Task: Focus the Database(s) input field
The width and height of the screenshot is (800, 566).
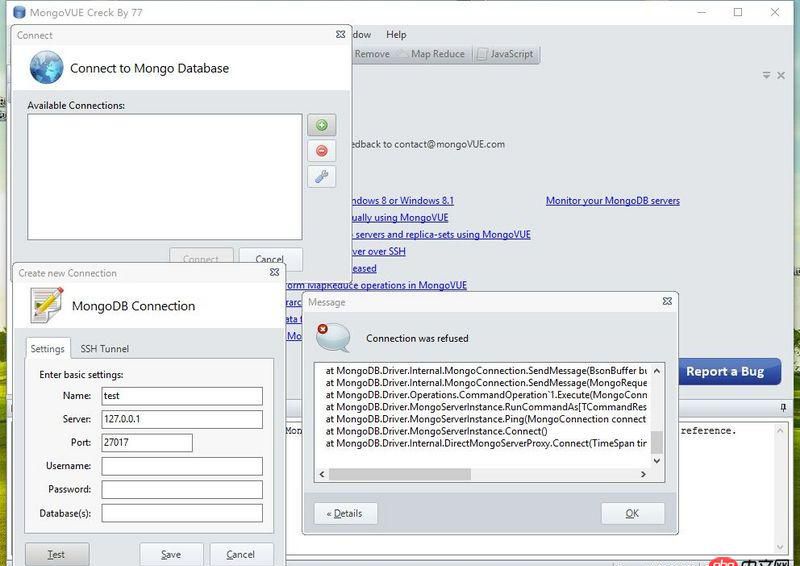Action: 182,513
